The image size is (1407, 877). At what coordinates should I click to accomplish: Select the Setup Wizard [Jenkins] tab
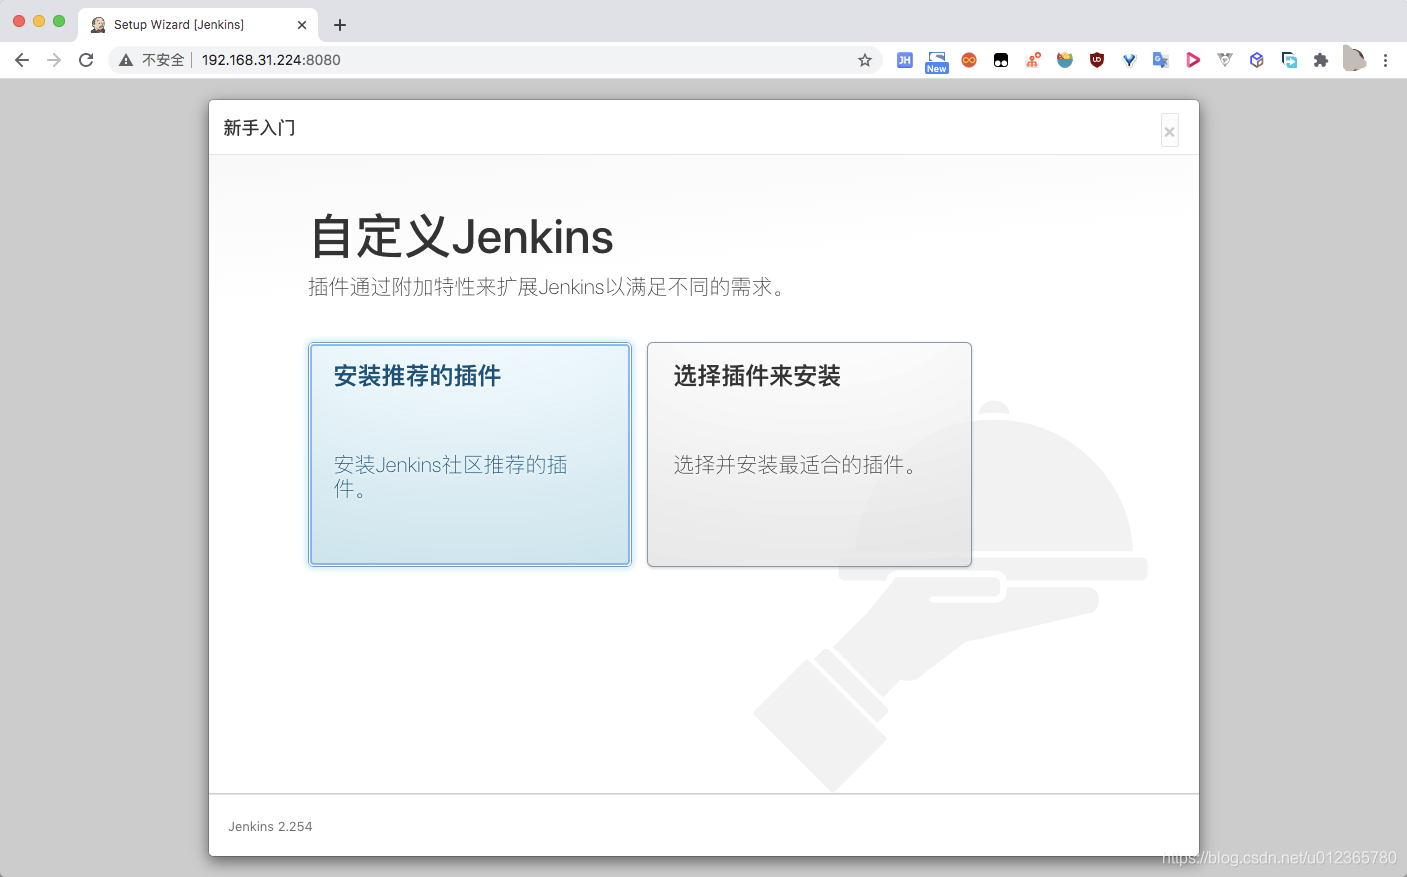pyautogui.click(x=198, y=25)
